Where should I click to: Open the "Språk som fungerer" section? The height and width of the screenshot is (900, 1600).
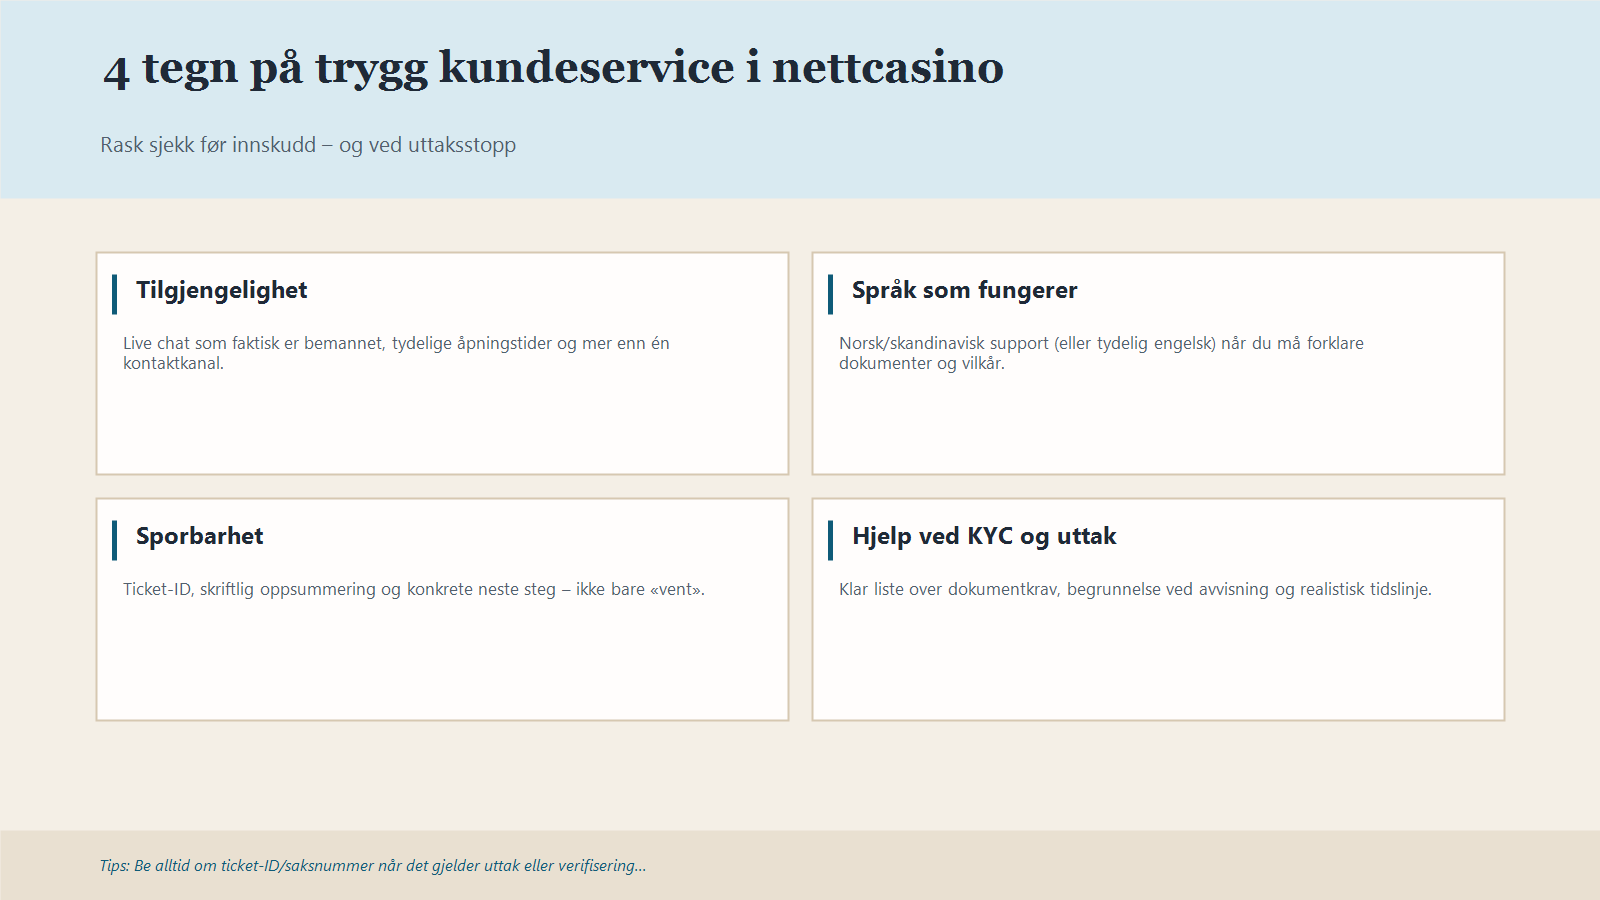click(x=963, y=291)
